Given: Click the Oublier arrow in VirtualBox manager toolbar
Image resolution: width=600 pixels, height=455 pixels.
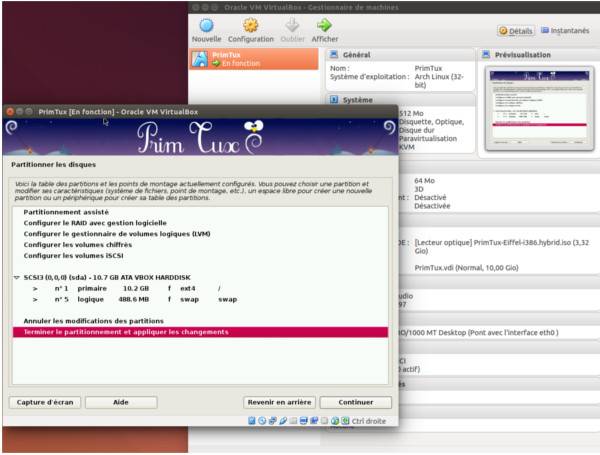Looking at the screenshot, I should 292,26.
